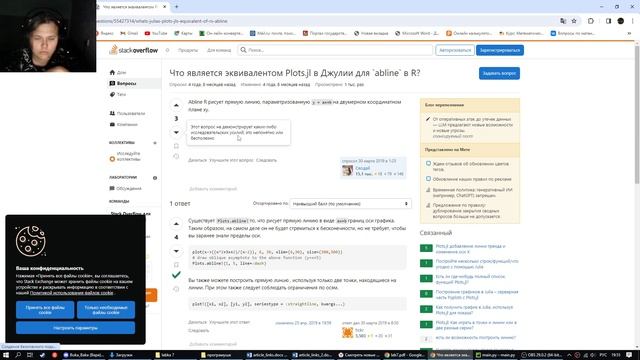Go to Tags in the left sidebar
640x360 pixels.
pos(118,94)
